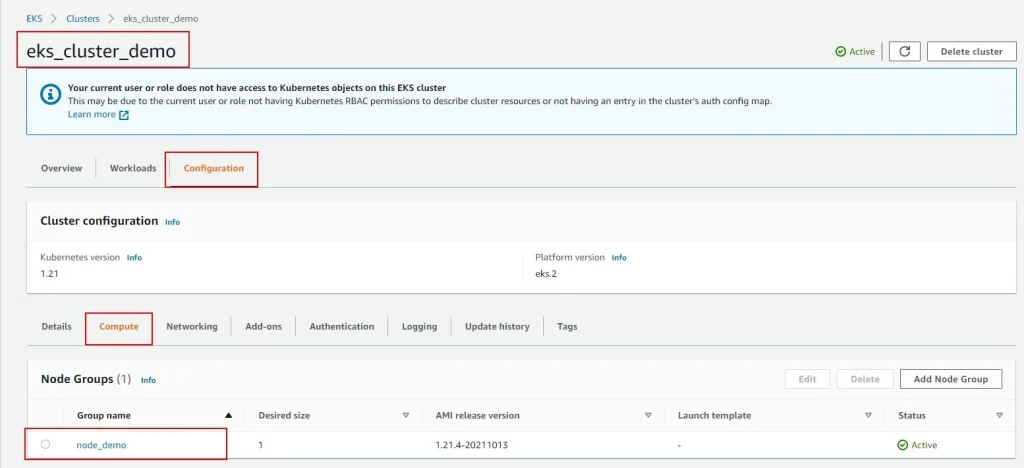Open the Update history tab
This screenshot has height=468, width=1024.
(497, 326)
